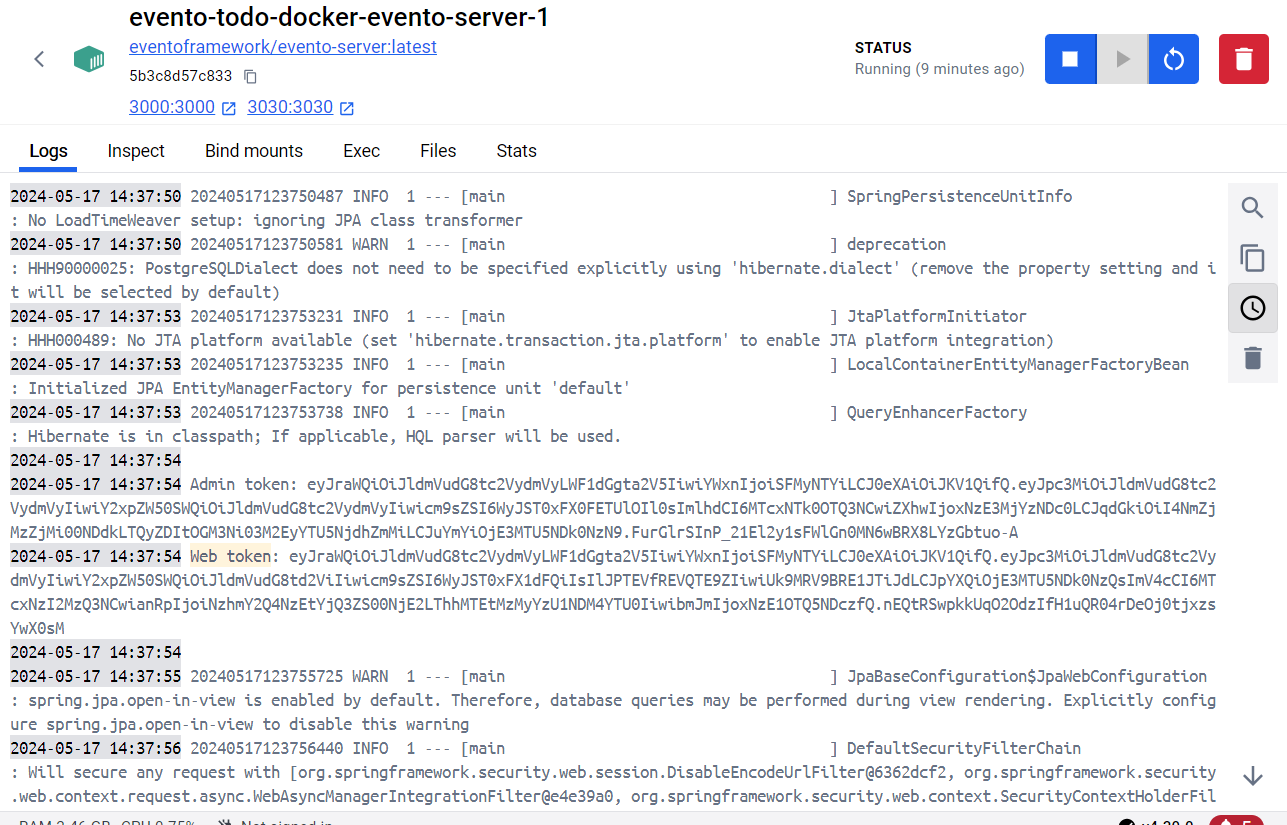Switch to the Inspect tab

tap(136, 151)
